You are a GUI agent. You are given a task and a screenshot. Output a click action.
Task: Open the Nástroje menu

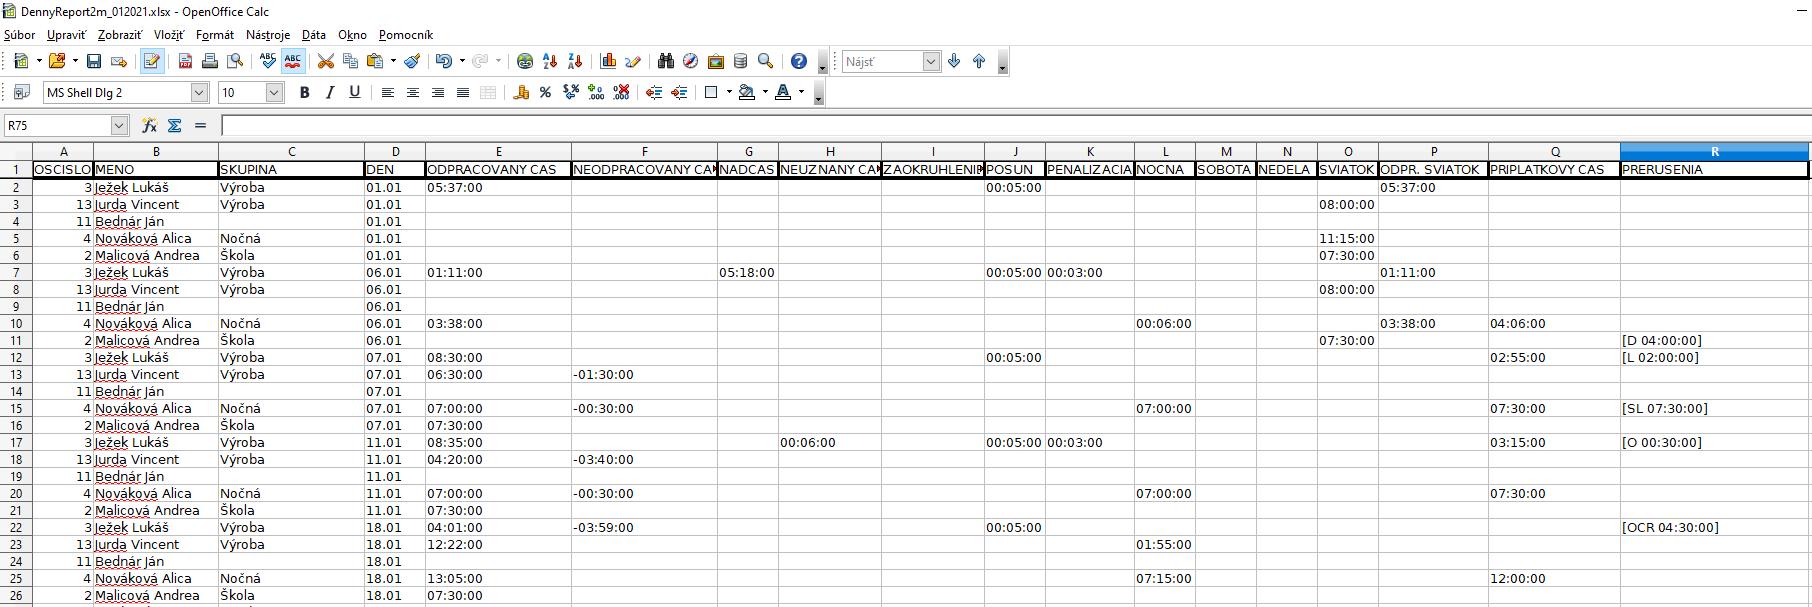point(268,35)
